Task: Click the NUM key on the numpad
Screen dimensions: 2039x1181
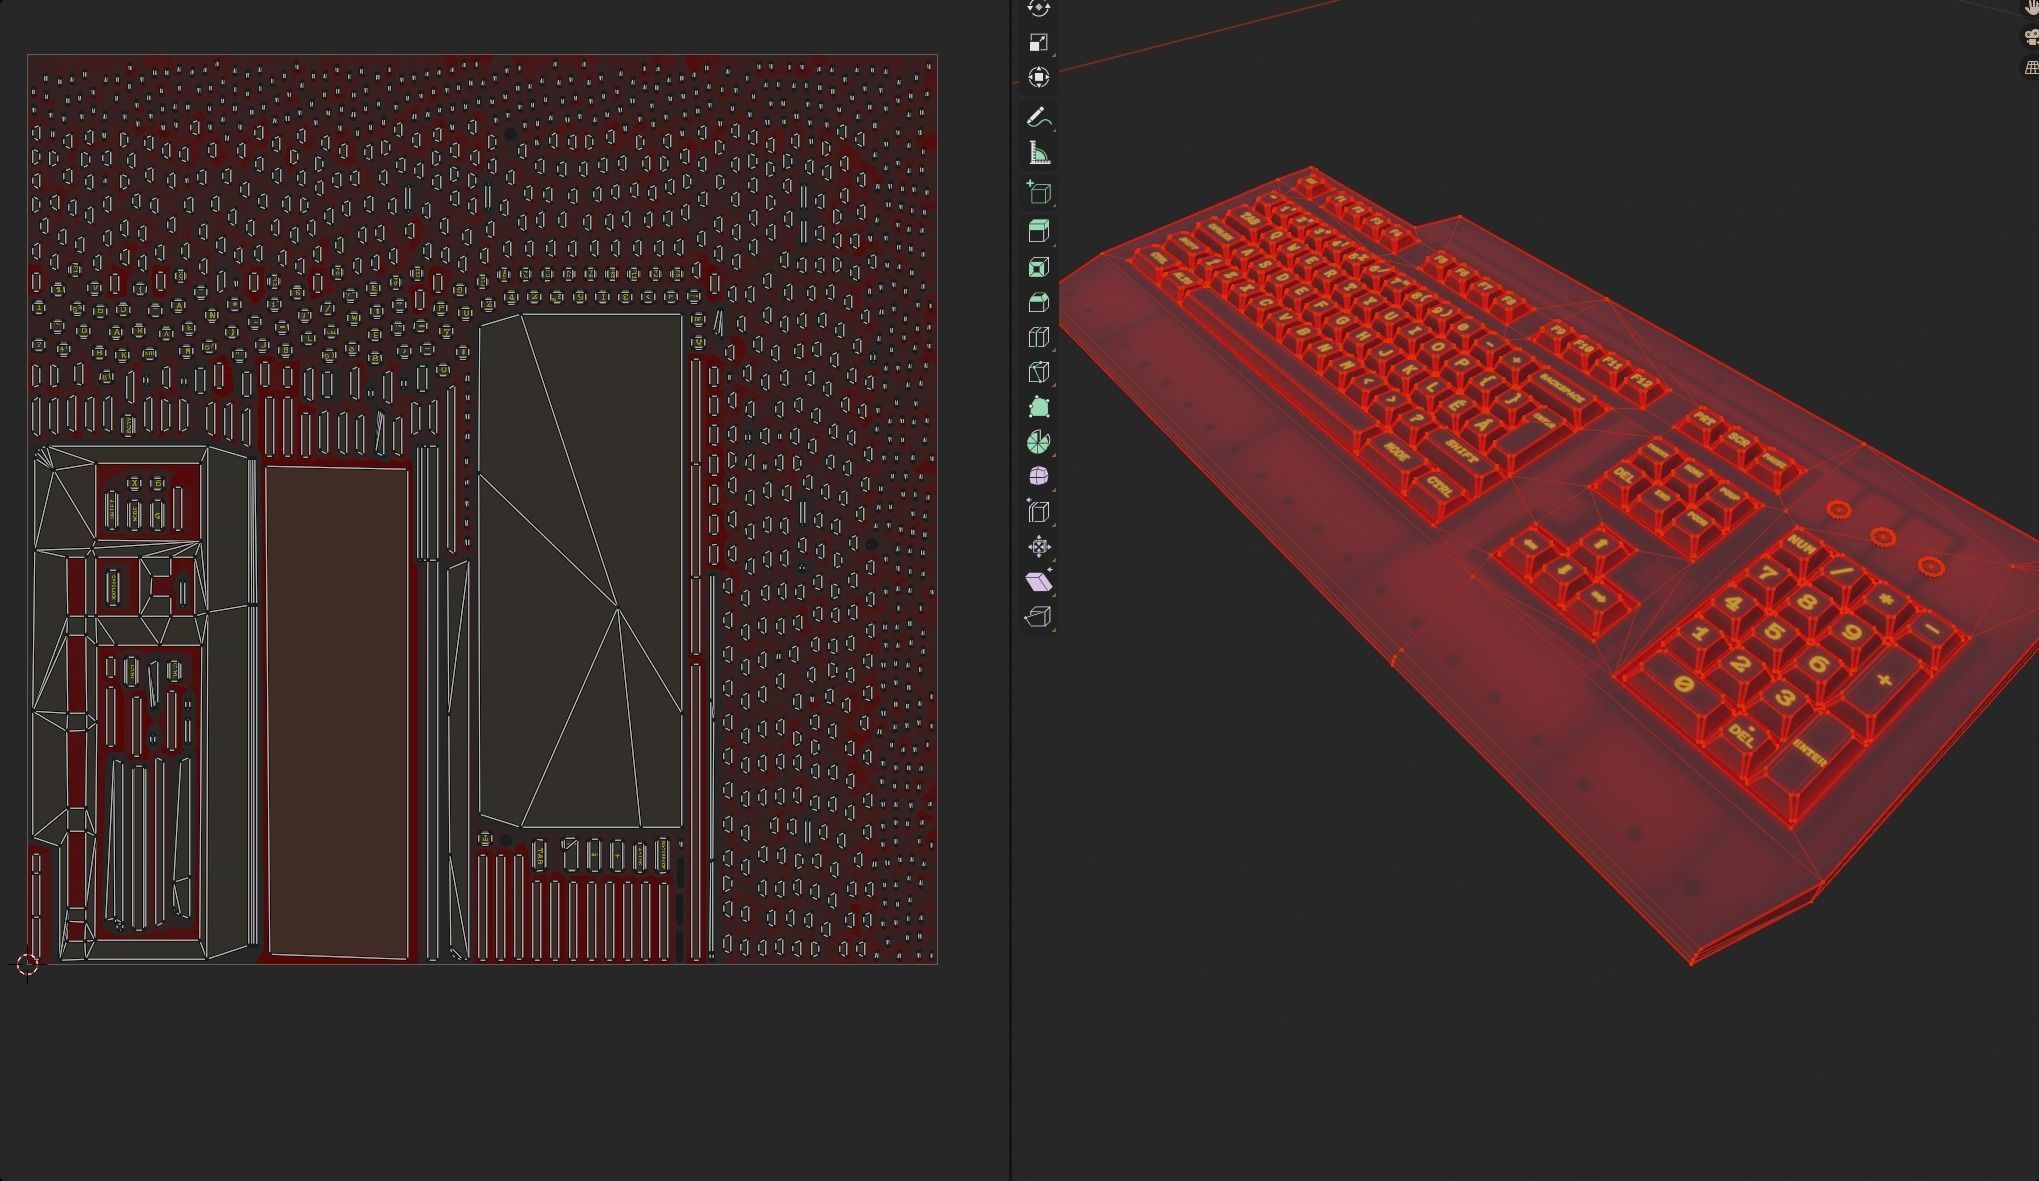Action: [x=1801, y=546]
